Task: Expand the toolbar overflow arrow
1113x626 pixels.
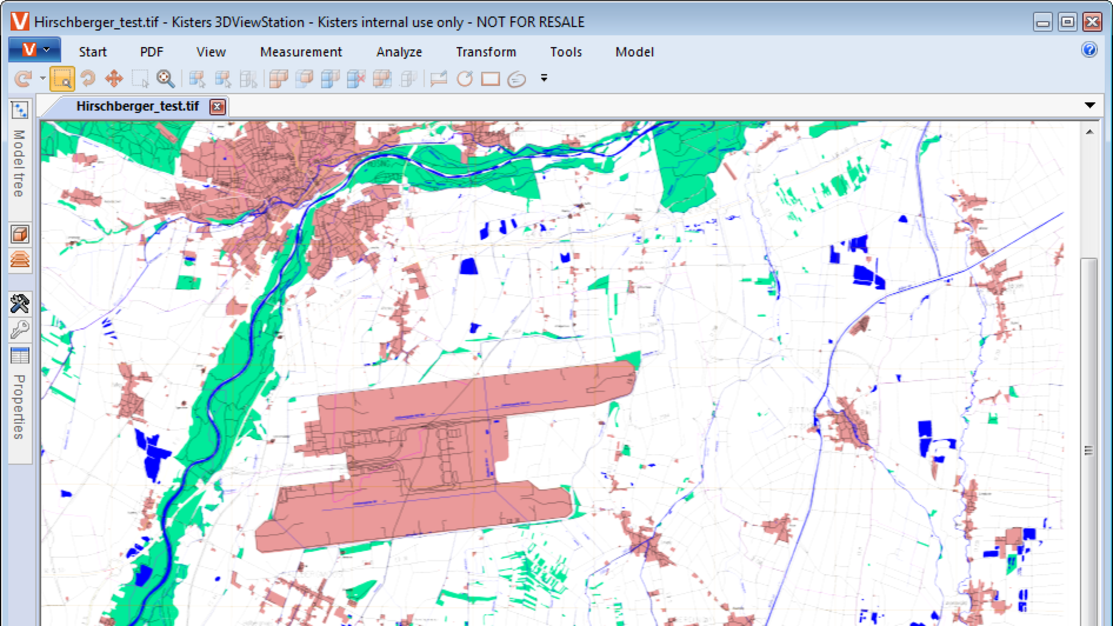Action: [544, 78]
